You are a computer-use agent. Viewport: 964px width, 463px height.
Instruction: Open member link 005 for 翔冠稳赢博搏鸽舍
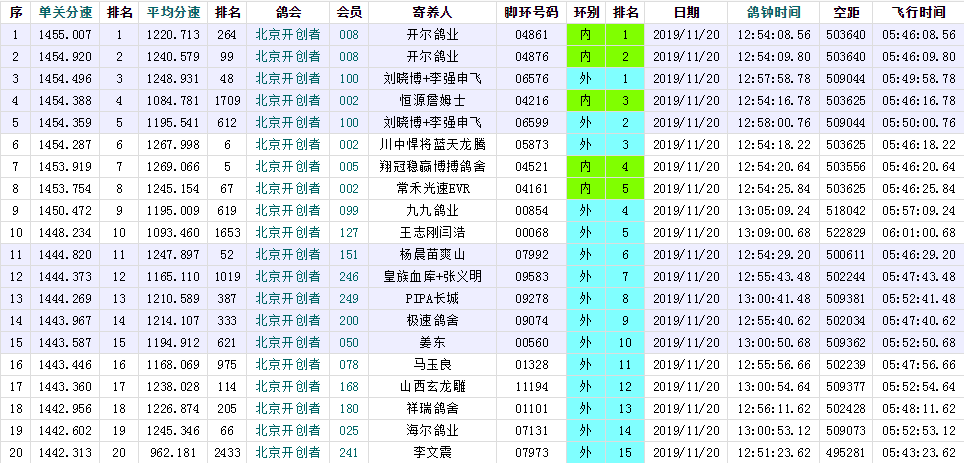click(x=349, y=167)
